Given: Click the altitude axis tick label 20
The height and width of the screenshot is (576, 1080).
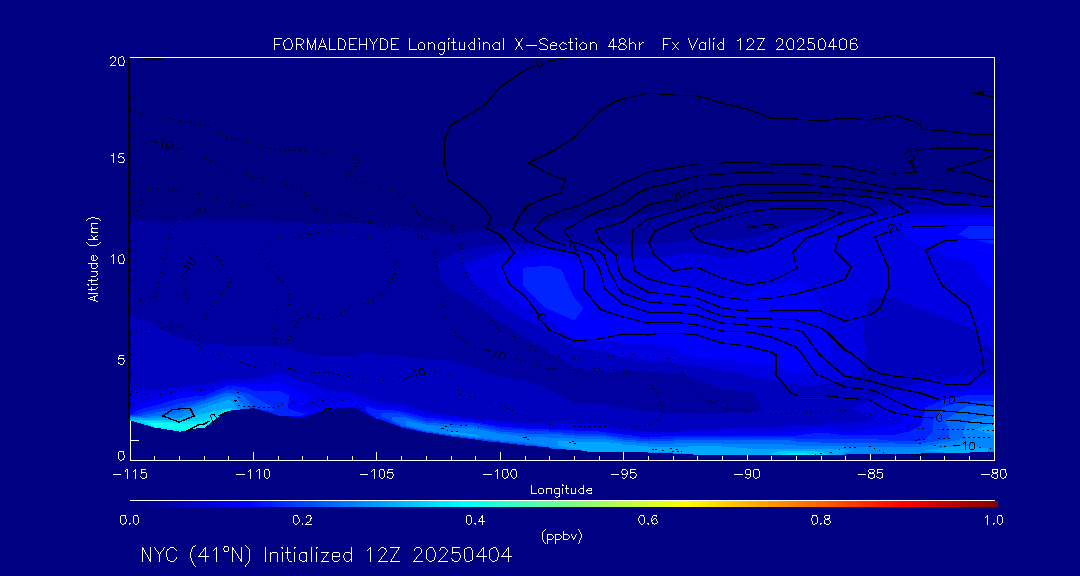Looking at the screenshot, I should click(x=116, y=61).
